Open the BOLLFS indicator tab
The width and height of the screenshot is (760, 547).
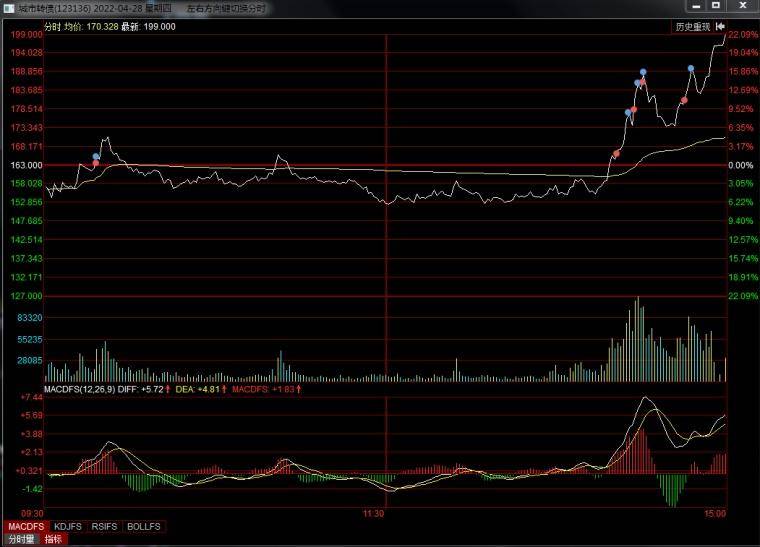point(143,526)
